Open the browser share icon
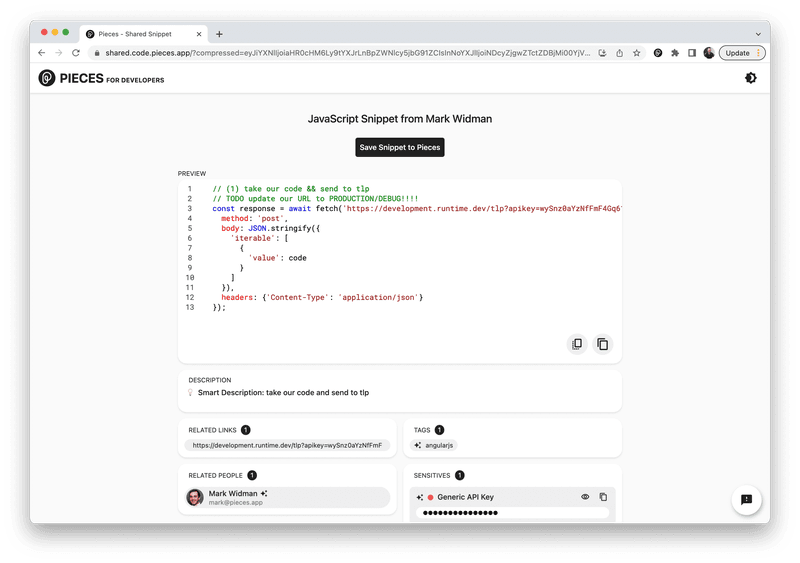 click(620, 53)
